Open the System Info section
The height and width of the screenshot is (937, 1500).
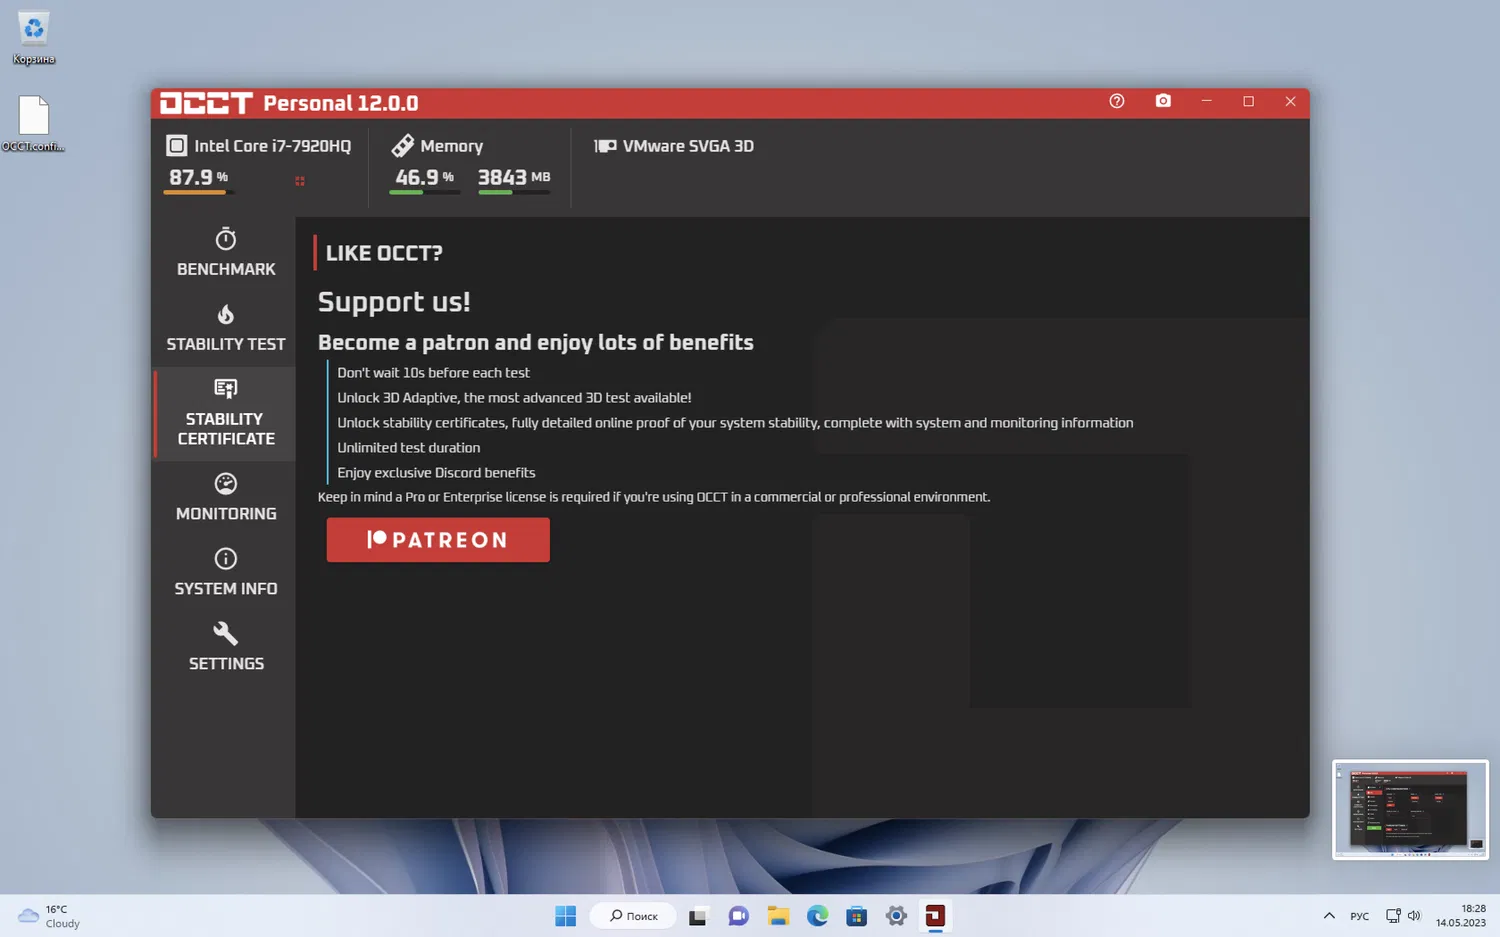(226, 572)
